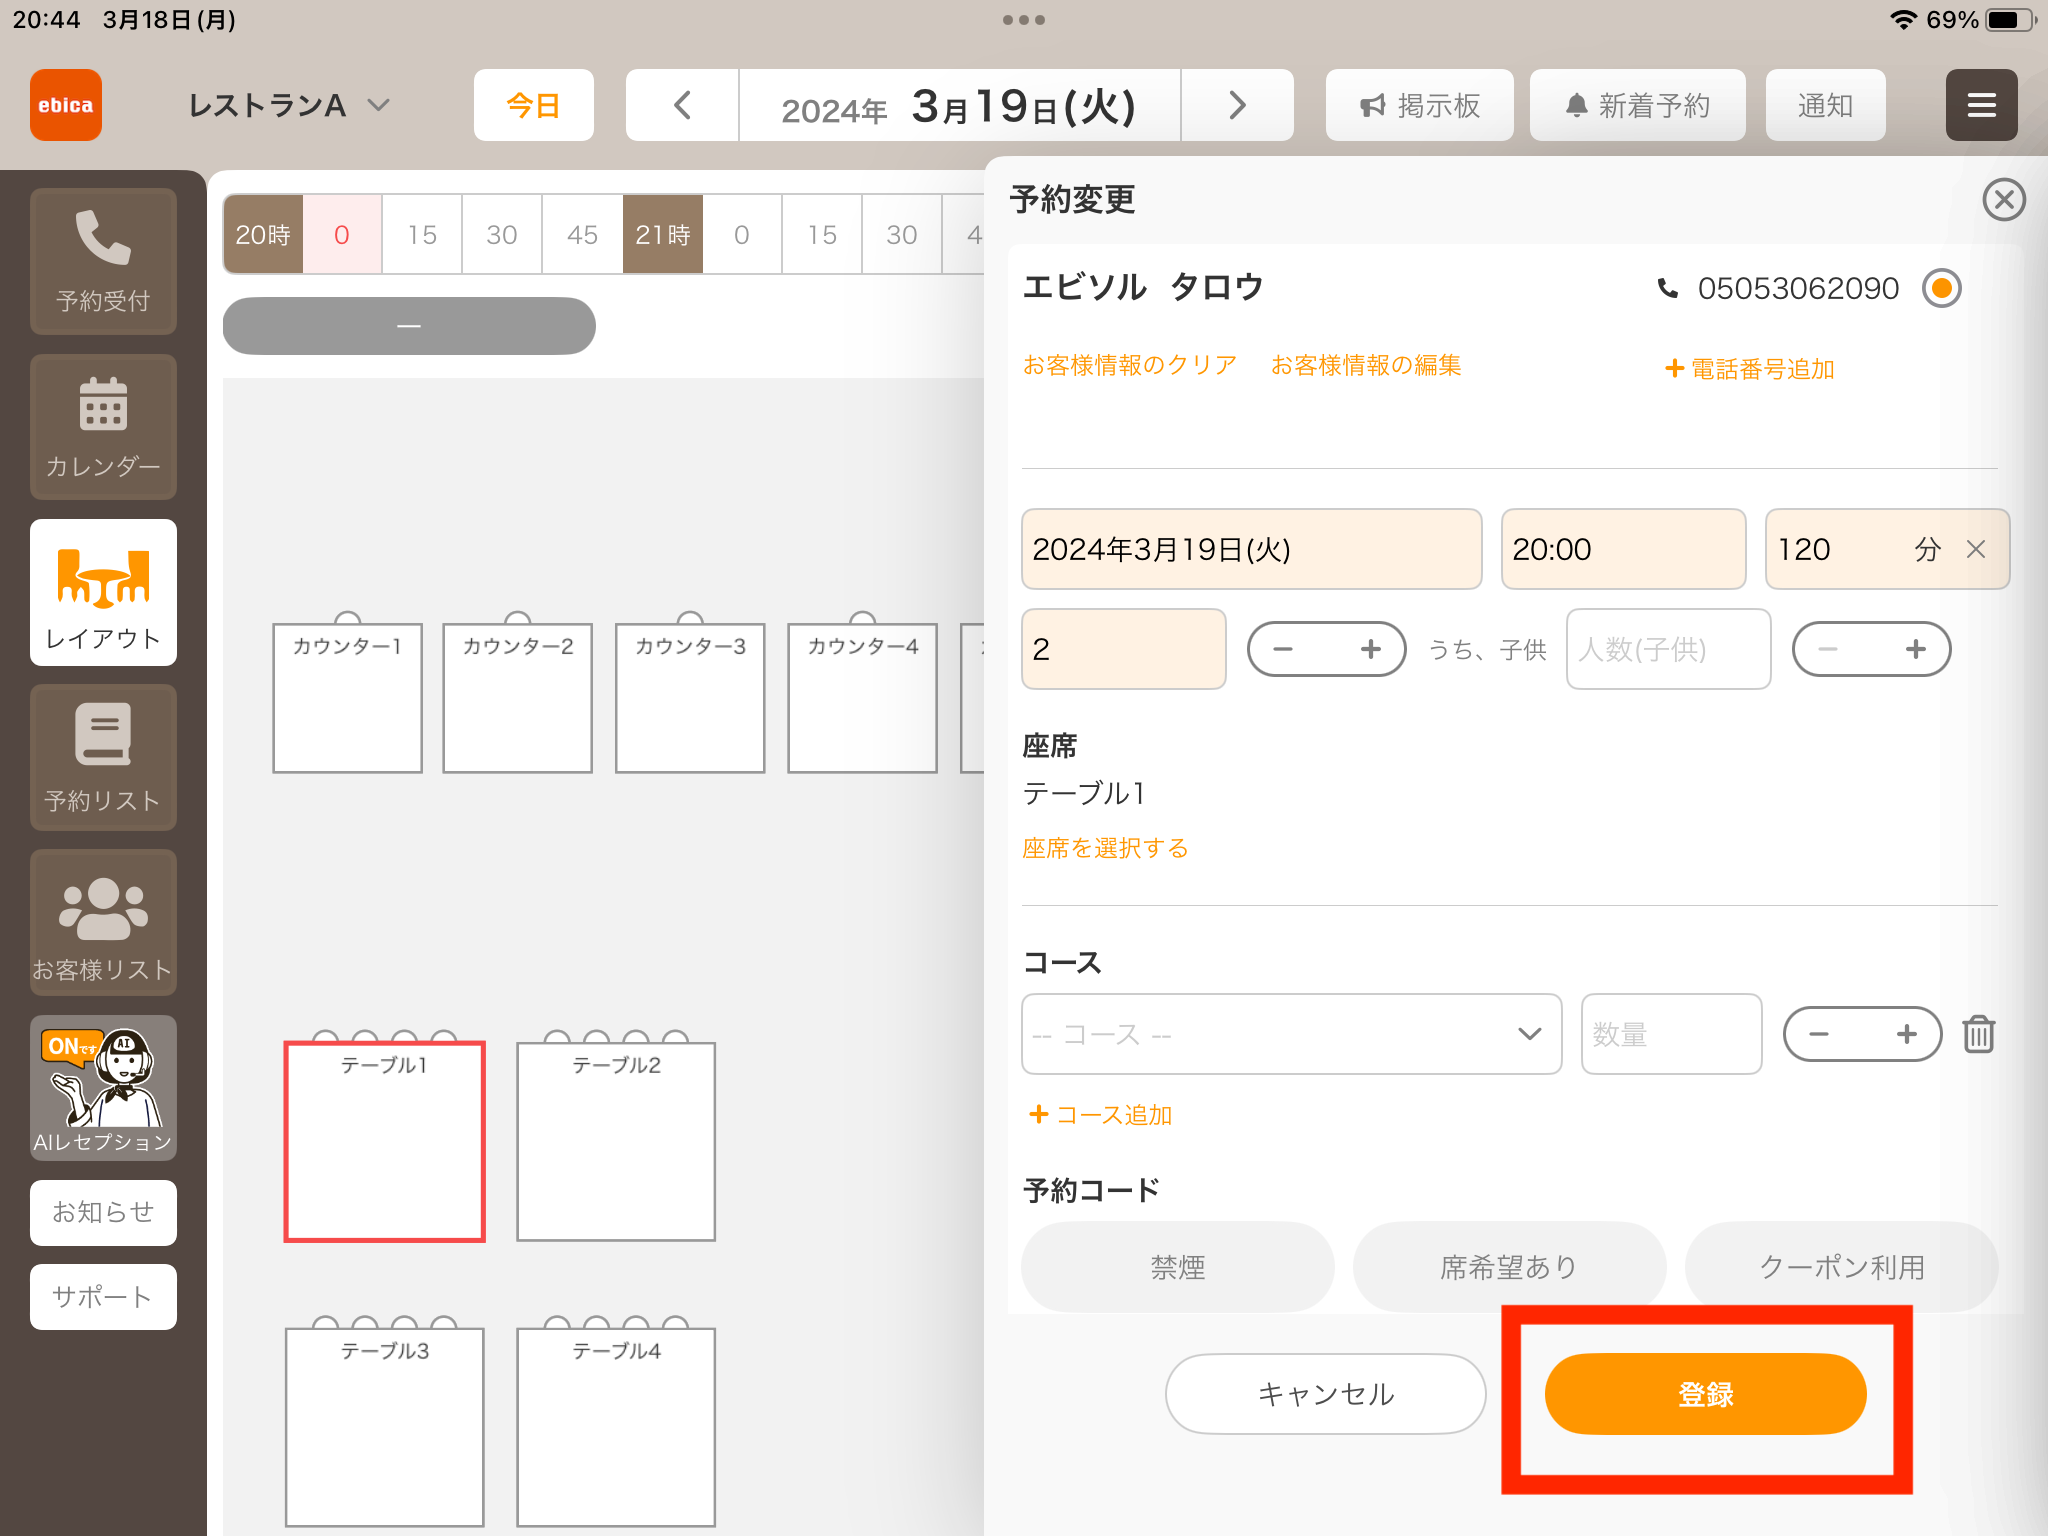
Task: Open the 予約受付 phone icon in sidebar
Action: 103,261
